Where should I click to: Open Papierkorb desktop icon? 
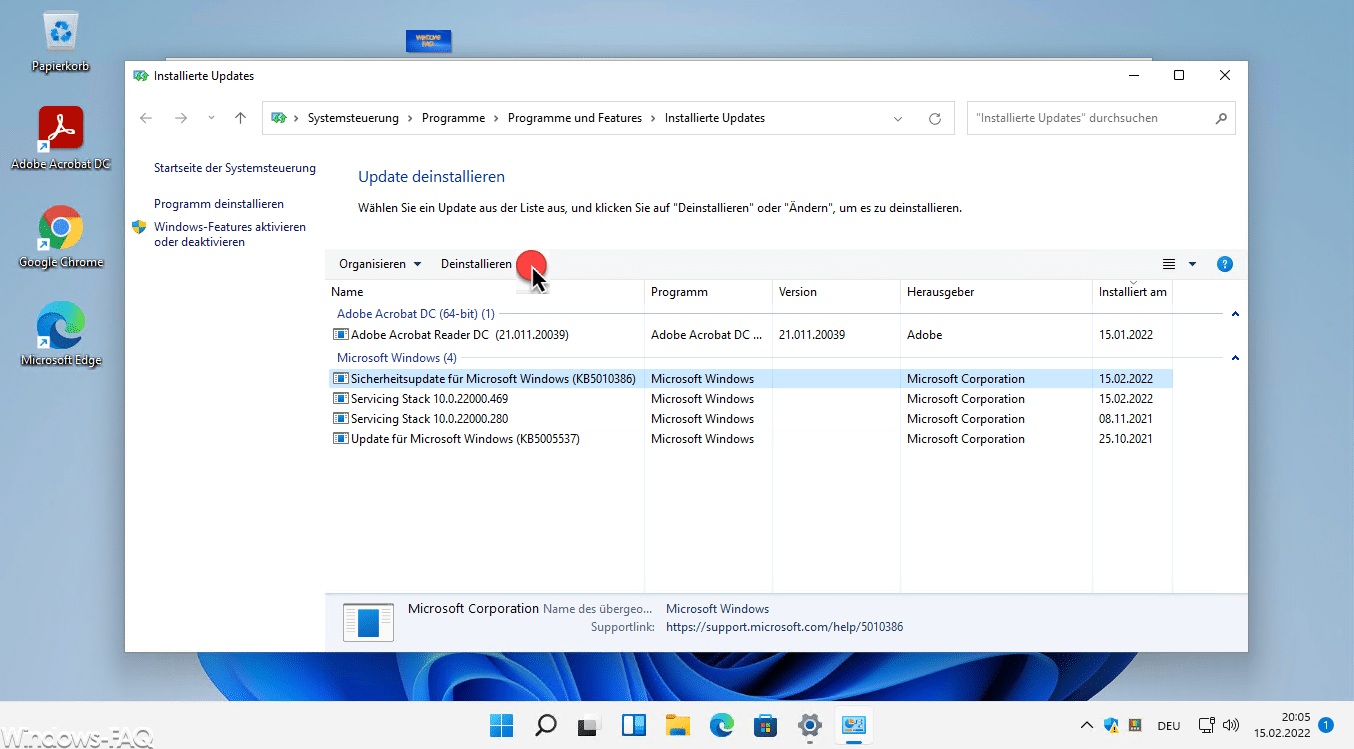(61, 43)
